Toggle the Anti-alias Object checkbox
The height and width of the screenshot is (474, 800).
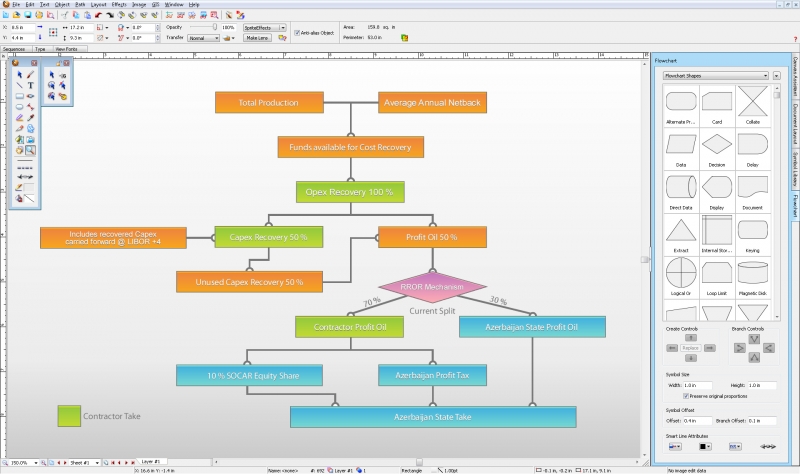(297, 33)
